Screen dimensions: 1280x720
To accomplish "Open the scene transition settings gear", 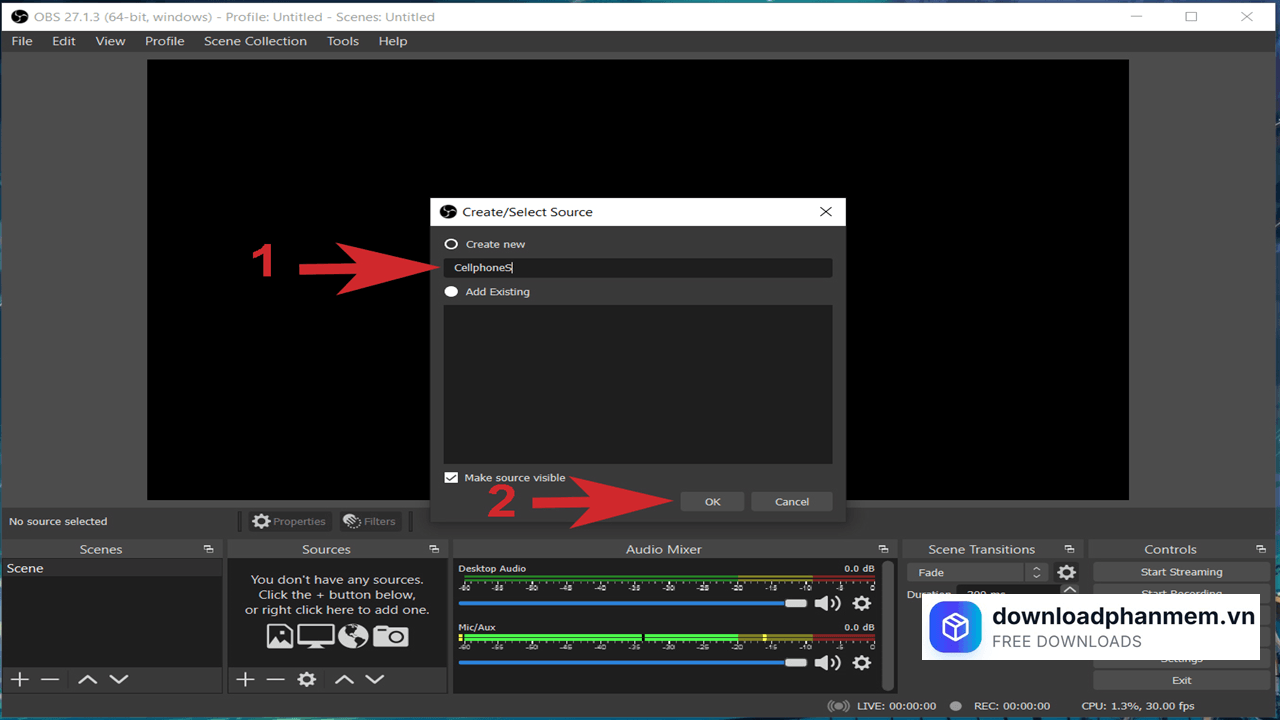I will (1067, 572).
